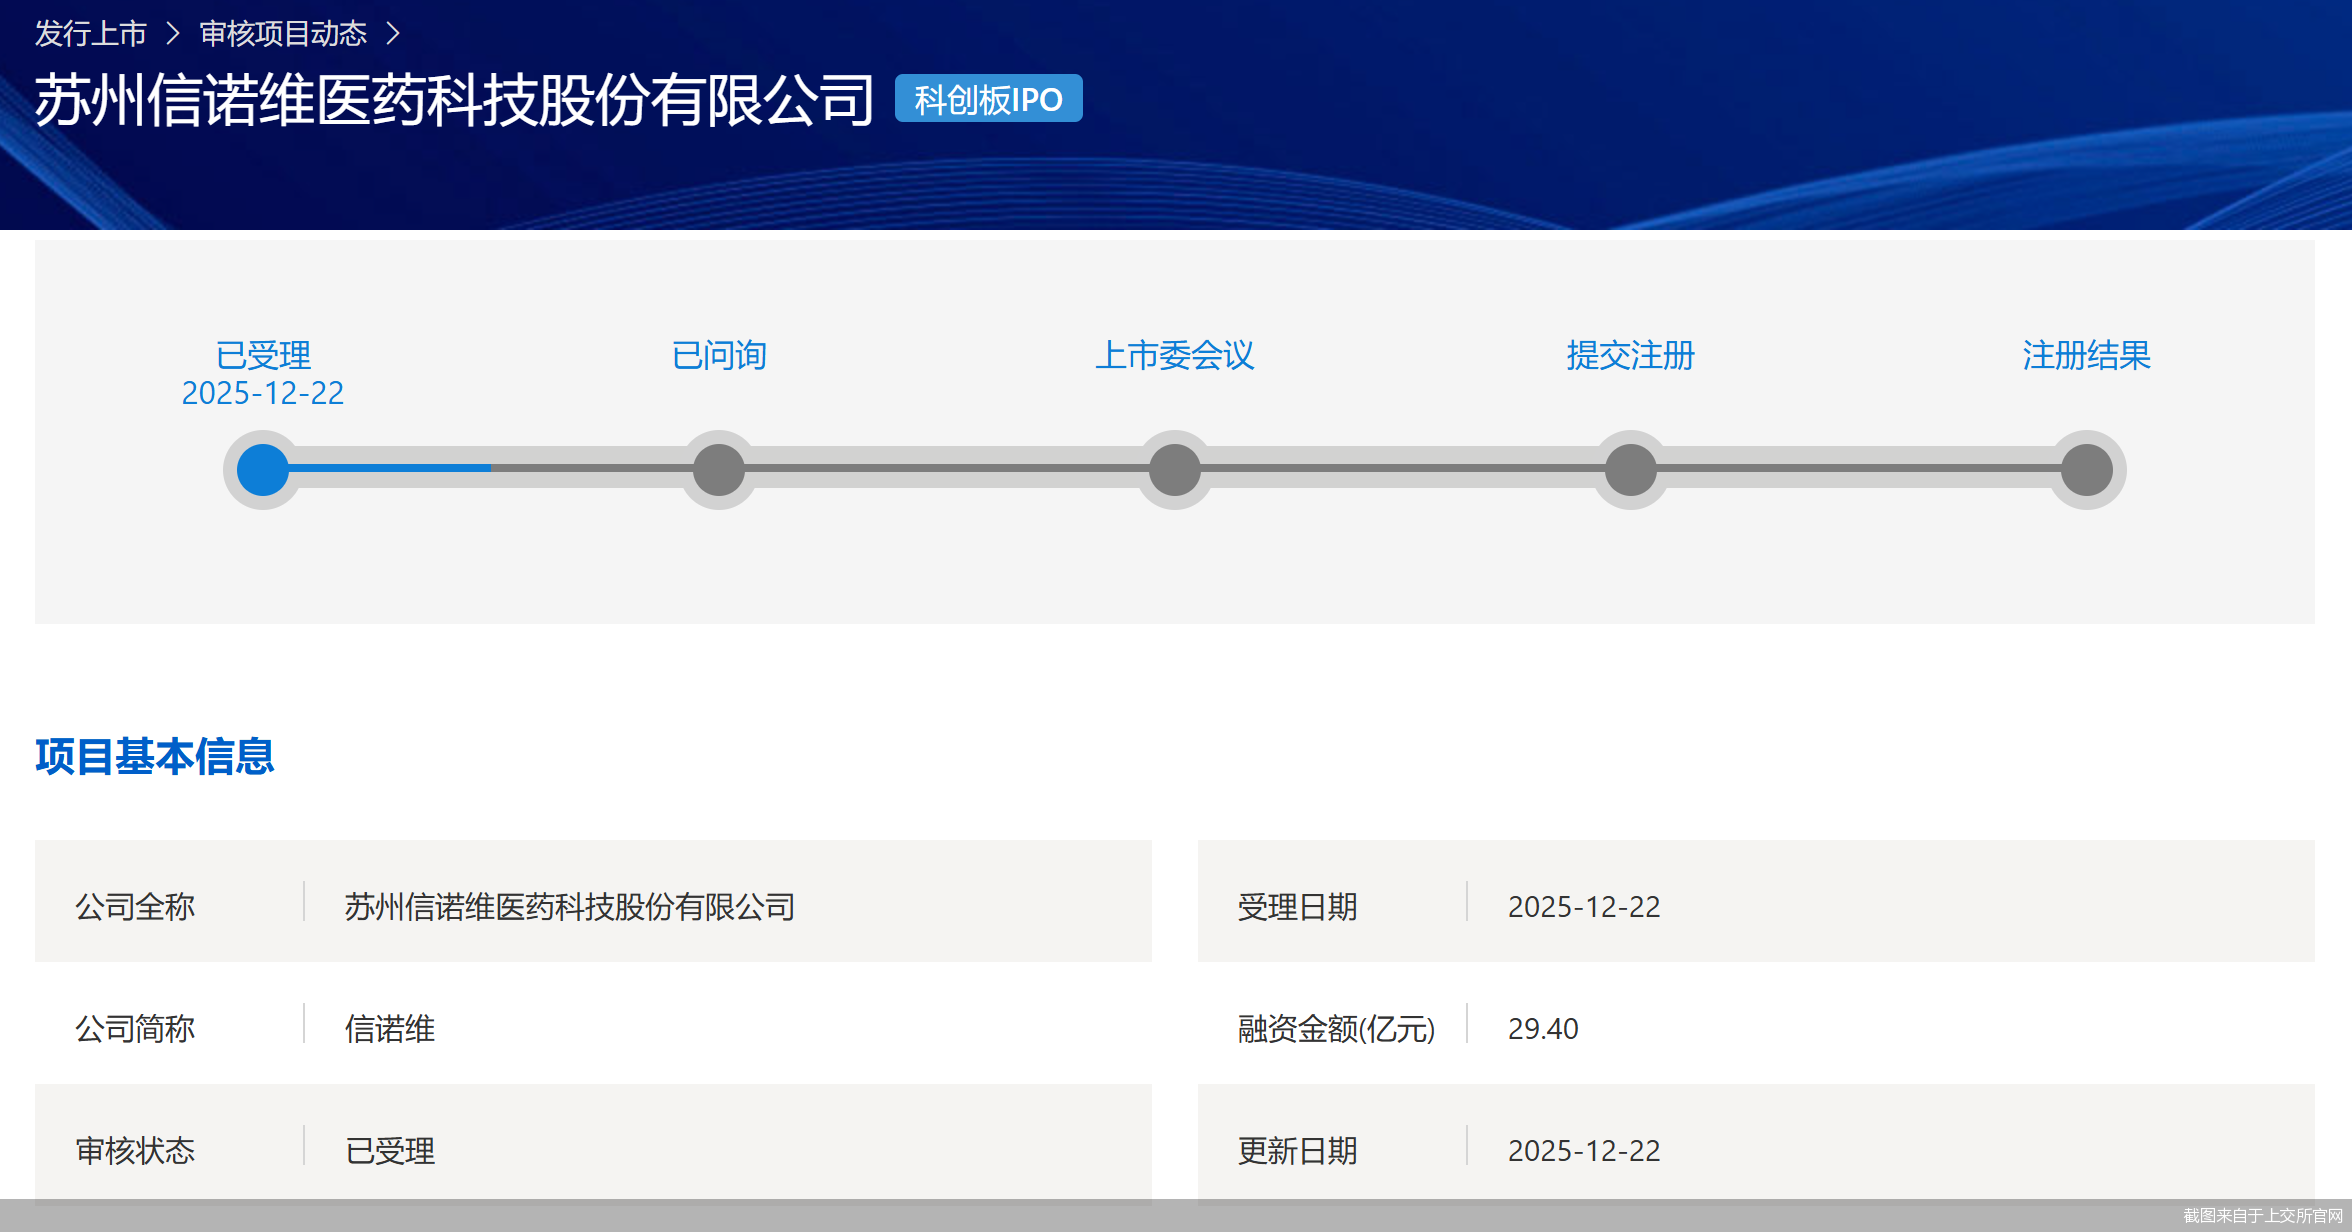This screenshot has width=2352, height=1232.
Task: Click the 提交注册 stage circle
Action: coord(1630,468)
